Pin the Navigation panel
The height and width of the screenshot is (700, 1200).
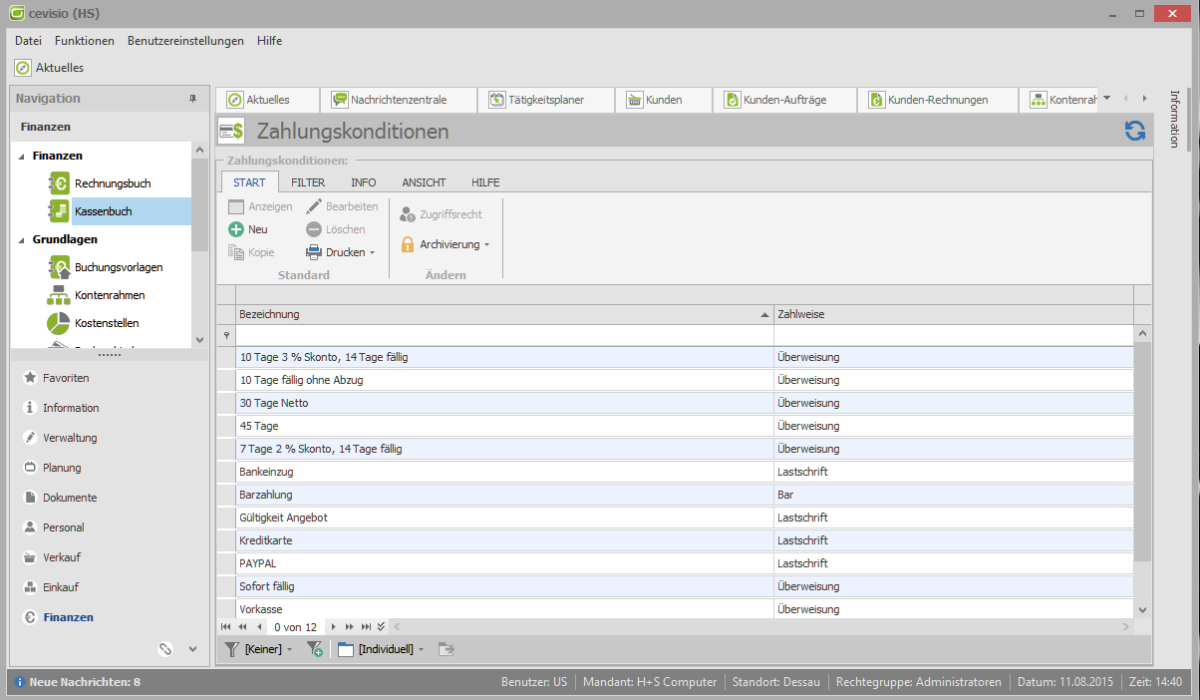[x=193, y=99]
